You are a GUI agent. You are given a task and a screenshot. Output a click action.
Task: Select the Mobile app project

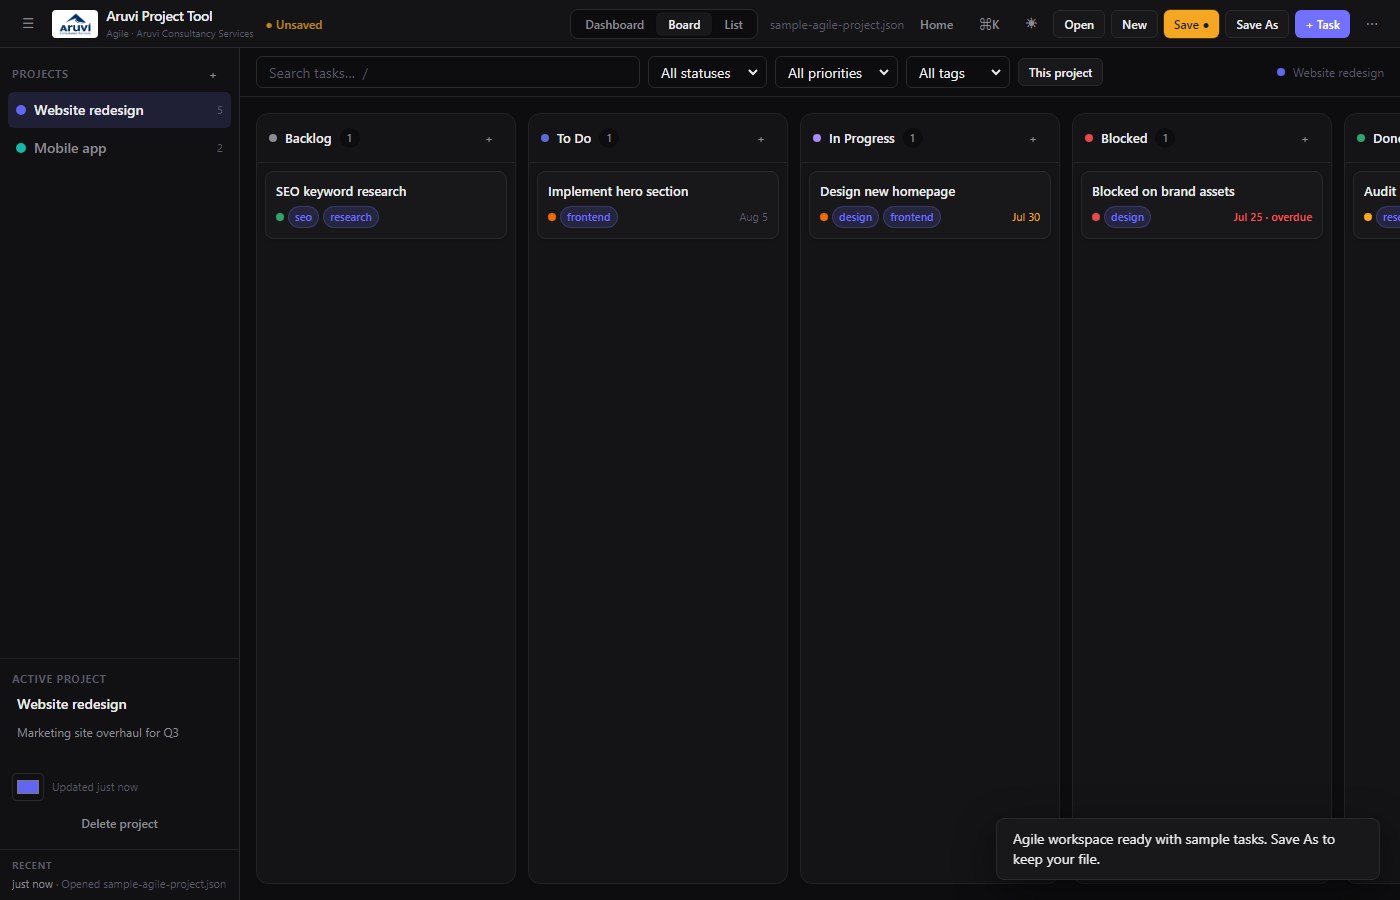pyautogui.click(x=119, y=148)
